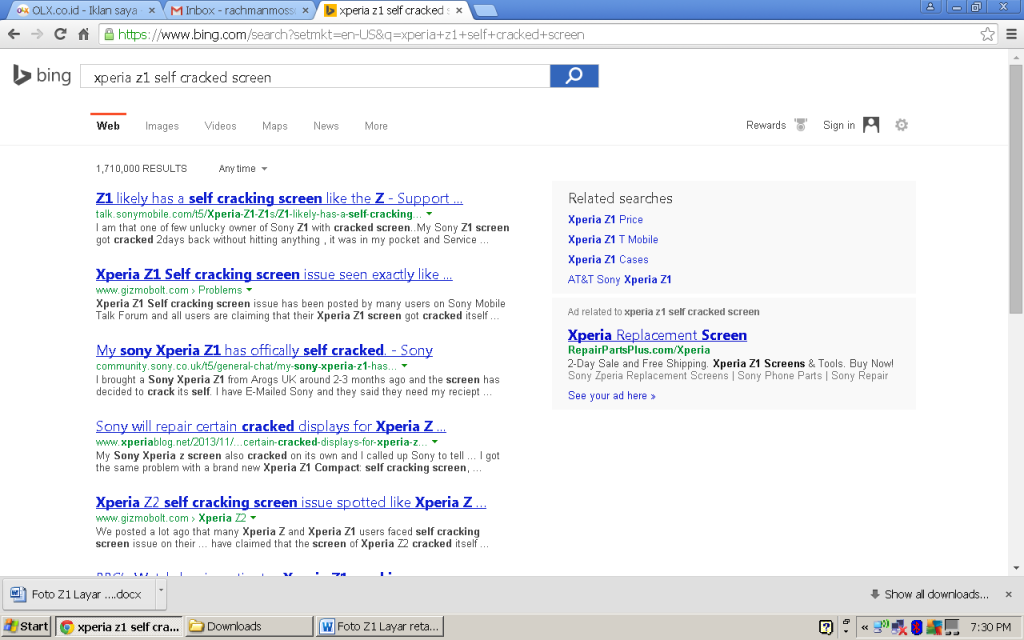
Task: Open the News search tab
Action: [325, 126]
